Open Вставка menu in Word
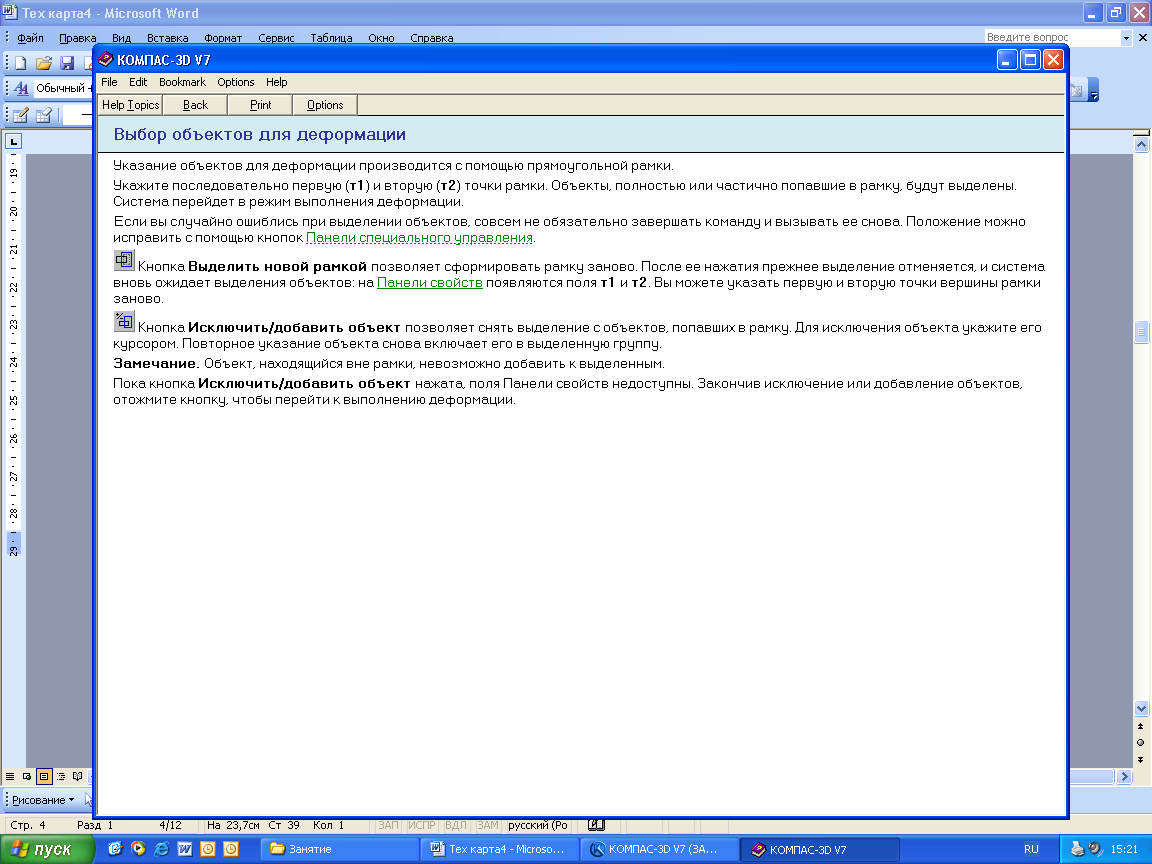Image resolution: width=1152 pixels, height=864 pixels. pos(168,38)
